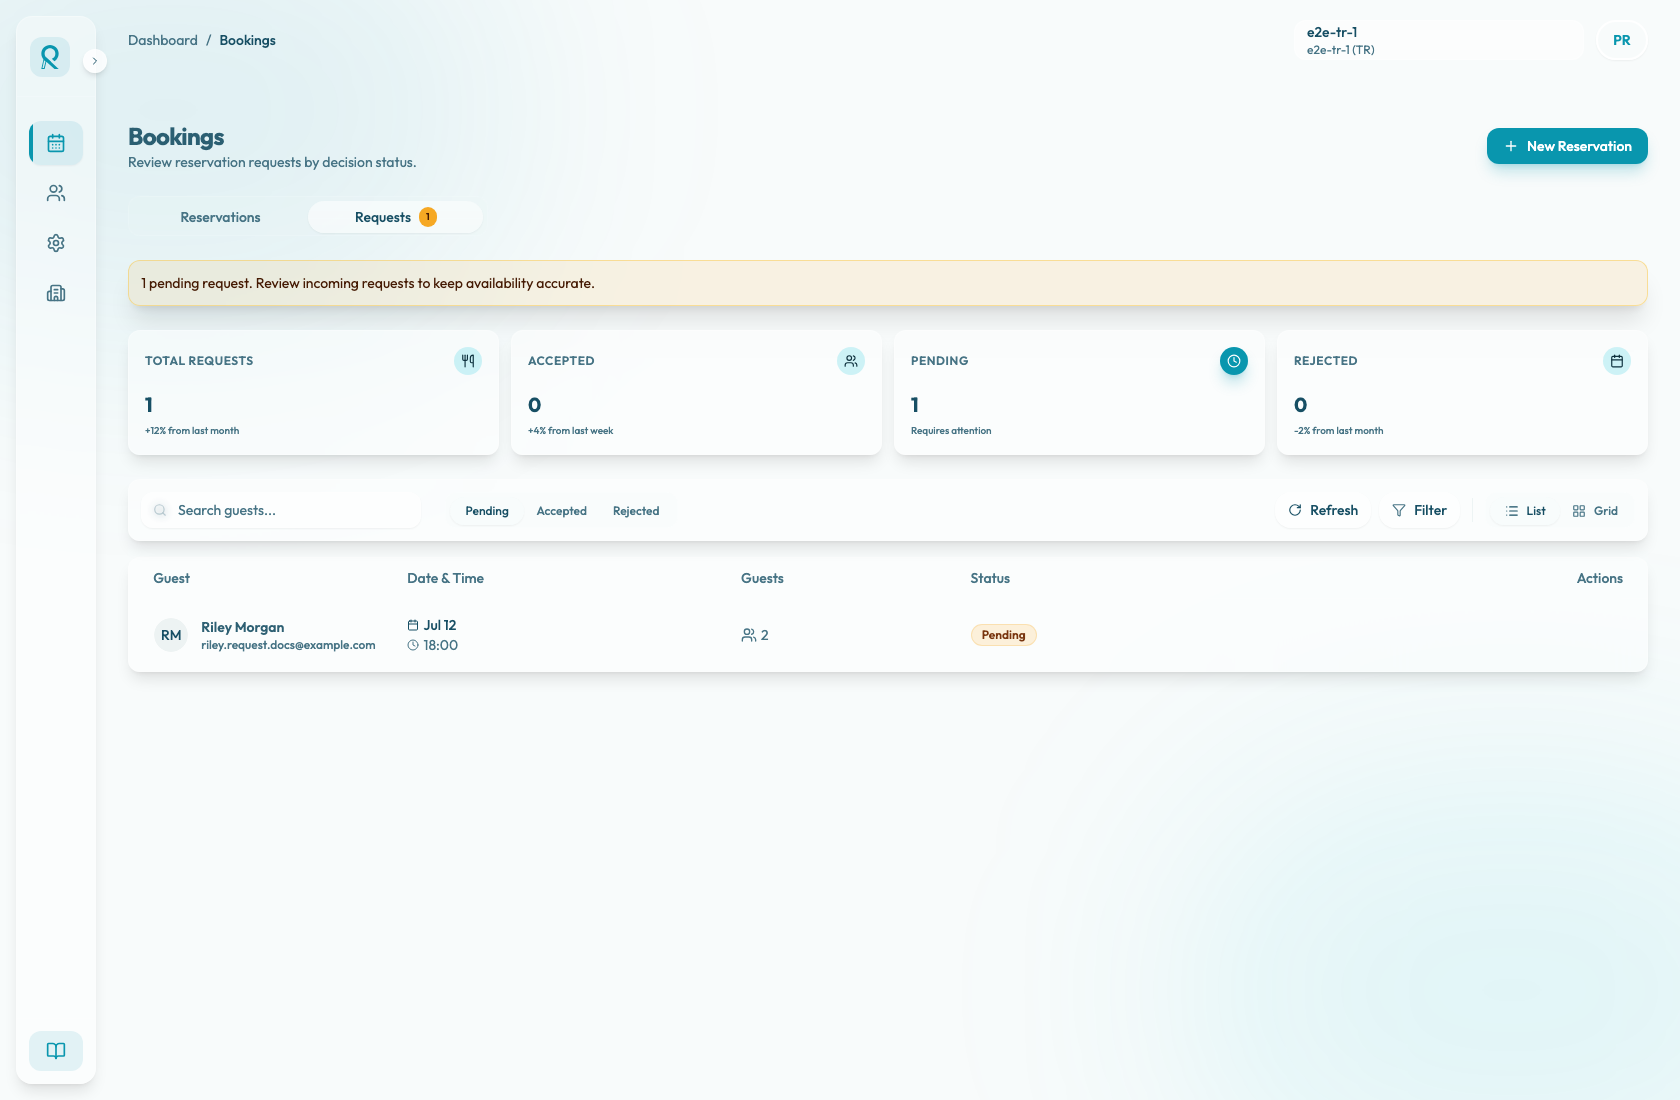The height and width of the screenshot is (1100, 1680).
Task: Click the search magnifier icon
Action: click(160, 510)
